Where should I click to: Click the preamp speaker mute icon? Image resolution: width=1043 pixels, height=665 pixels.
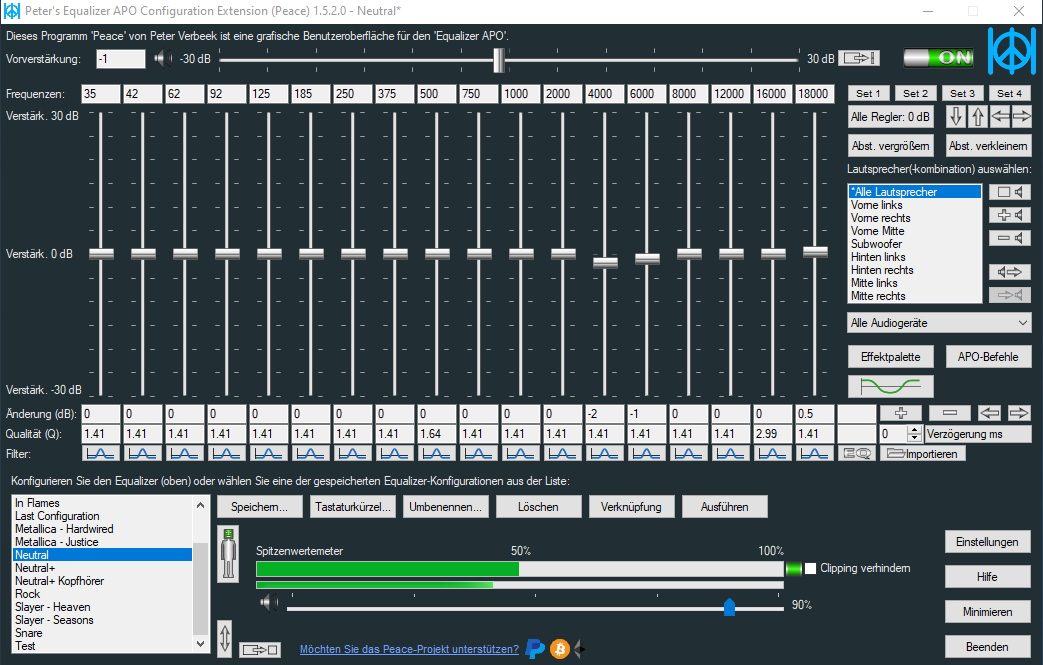[x=162, y=59]
